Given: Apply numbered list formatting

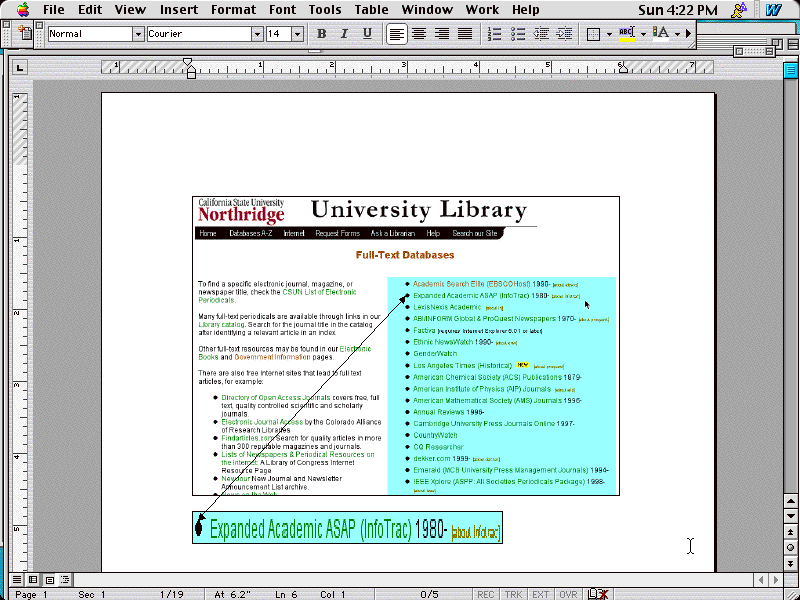Looking at the screenshot, I should pyautogui.click(x=494, y=34).
